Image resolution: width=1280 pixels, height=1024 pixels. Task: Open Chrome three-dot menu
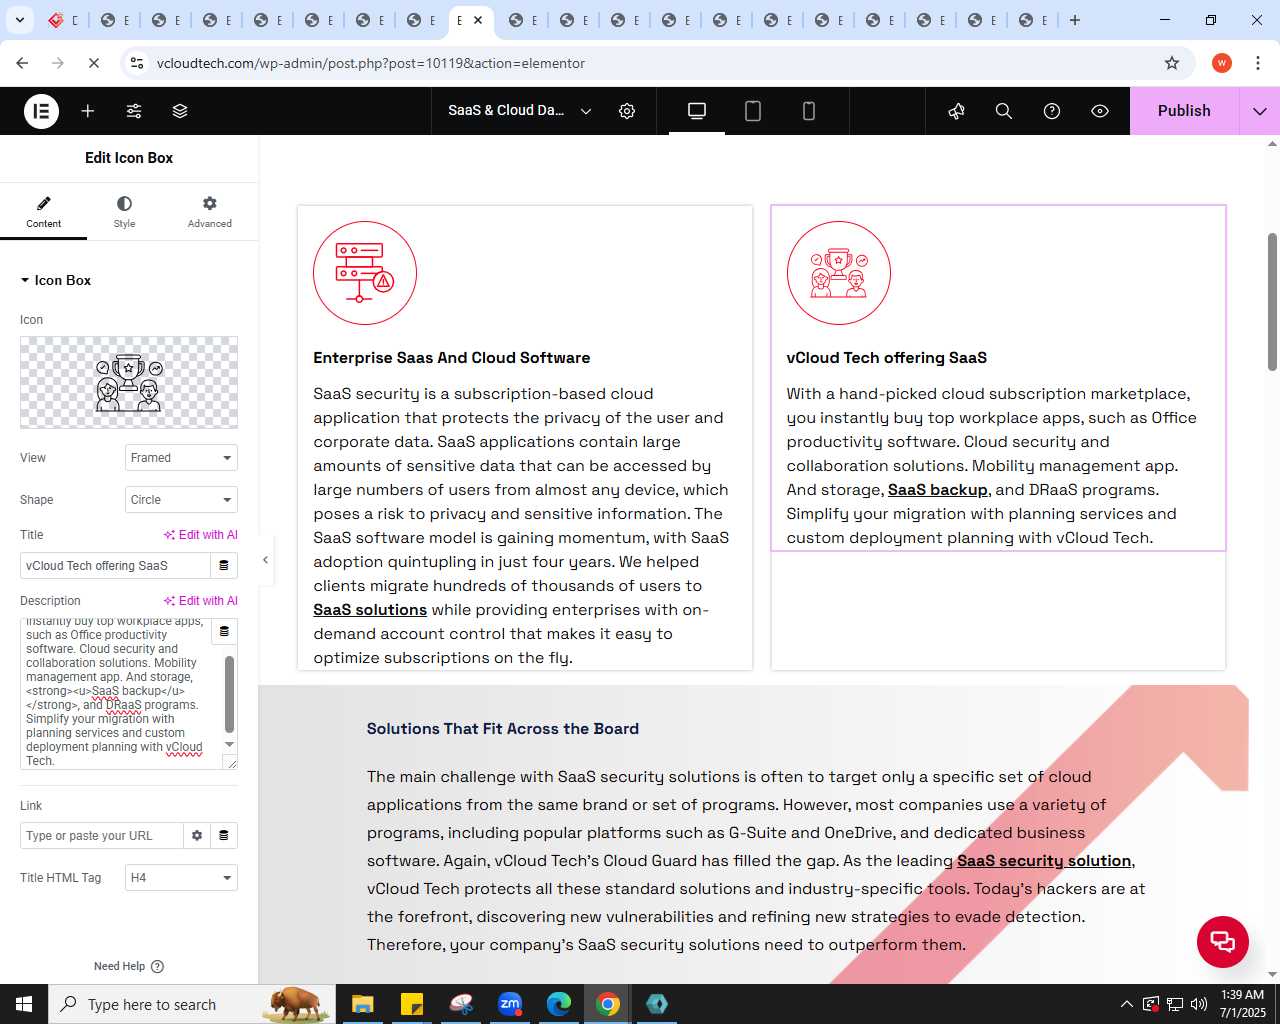pyautogui.click(x=1258, y=63)
